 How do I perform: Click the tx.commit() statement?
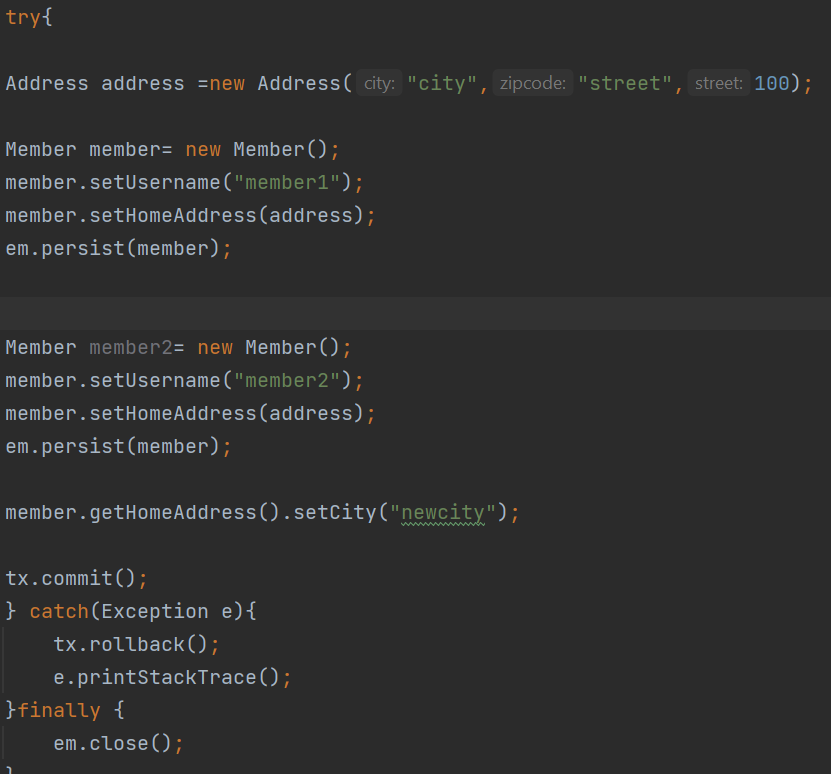pyautogui.click(x=76, y=578)
